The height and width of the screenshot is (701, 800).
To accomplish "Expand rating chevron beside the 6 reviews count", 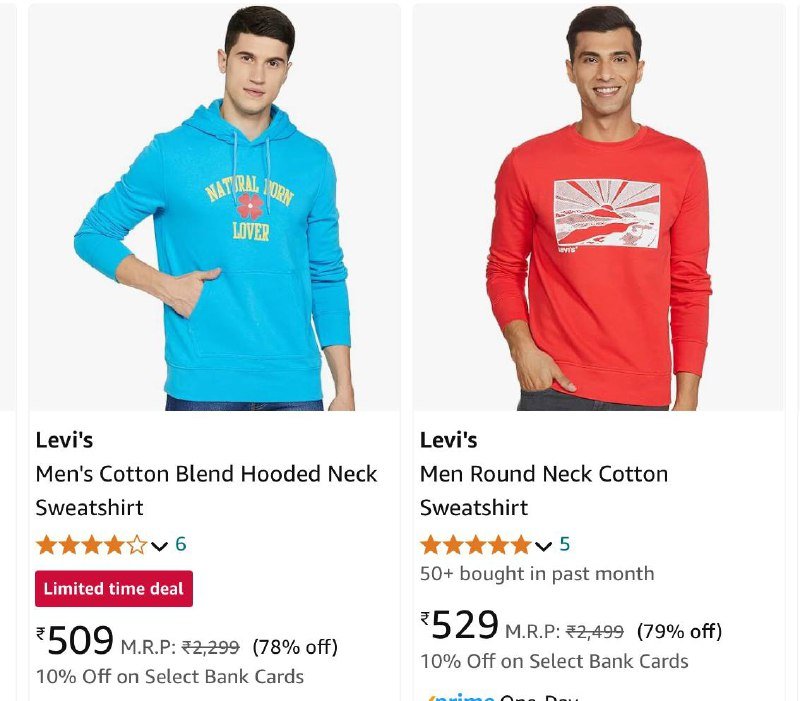I will click(x=159, y=546).
